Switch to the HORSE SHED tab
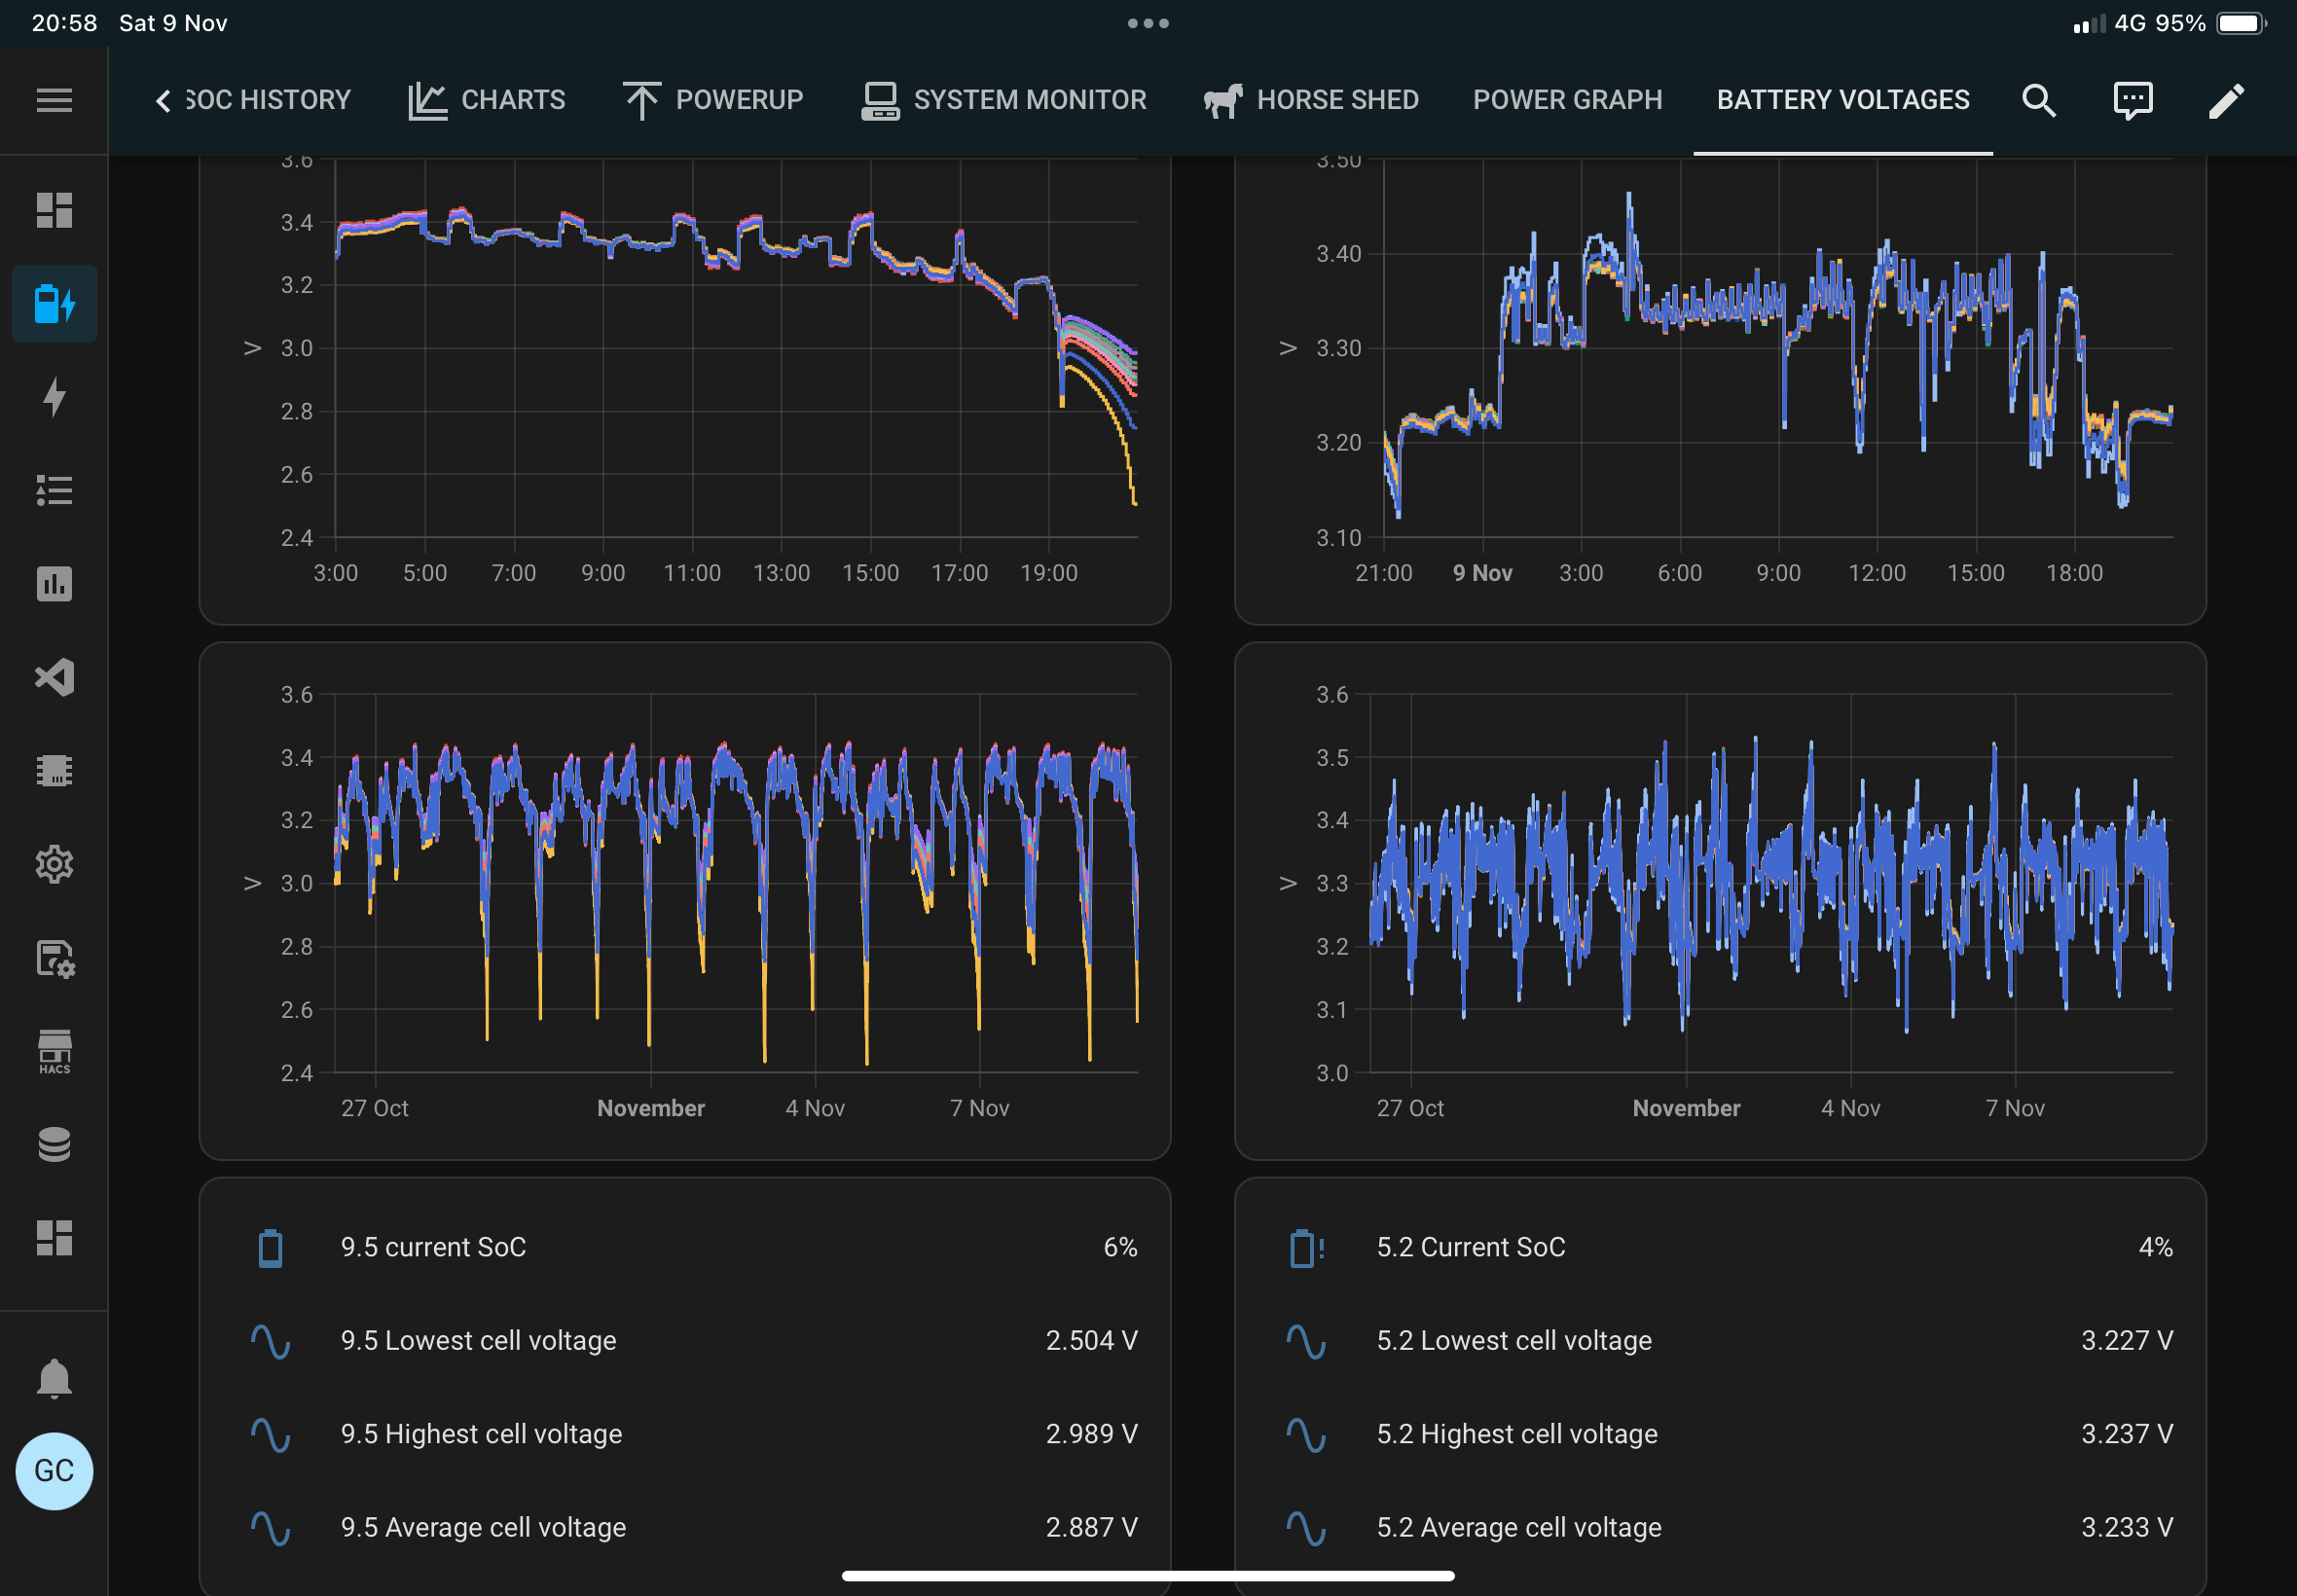The height and width of the screenshot is (1596, 2297). [x=1310, y=100]
